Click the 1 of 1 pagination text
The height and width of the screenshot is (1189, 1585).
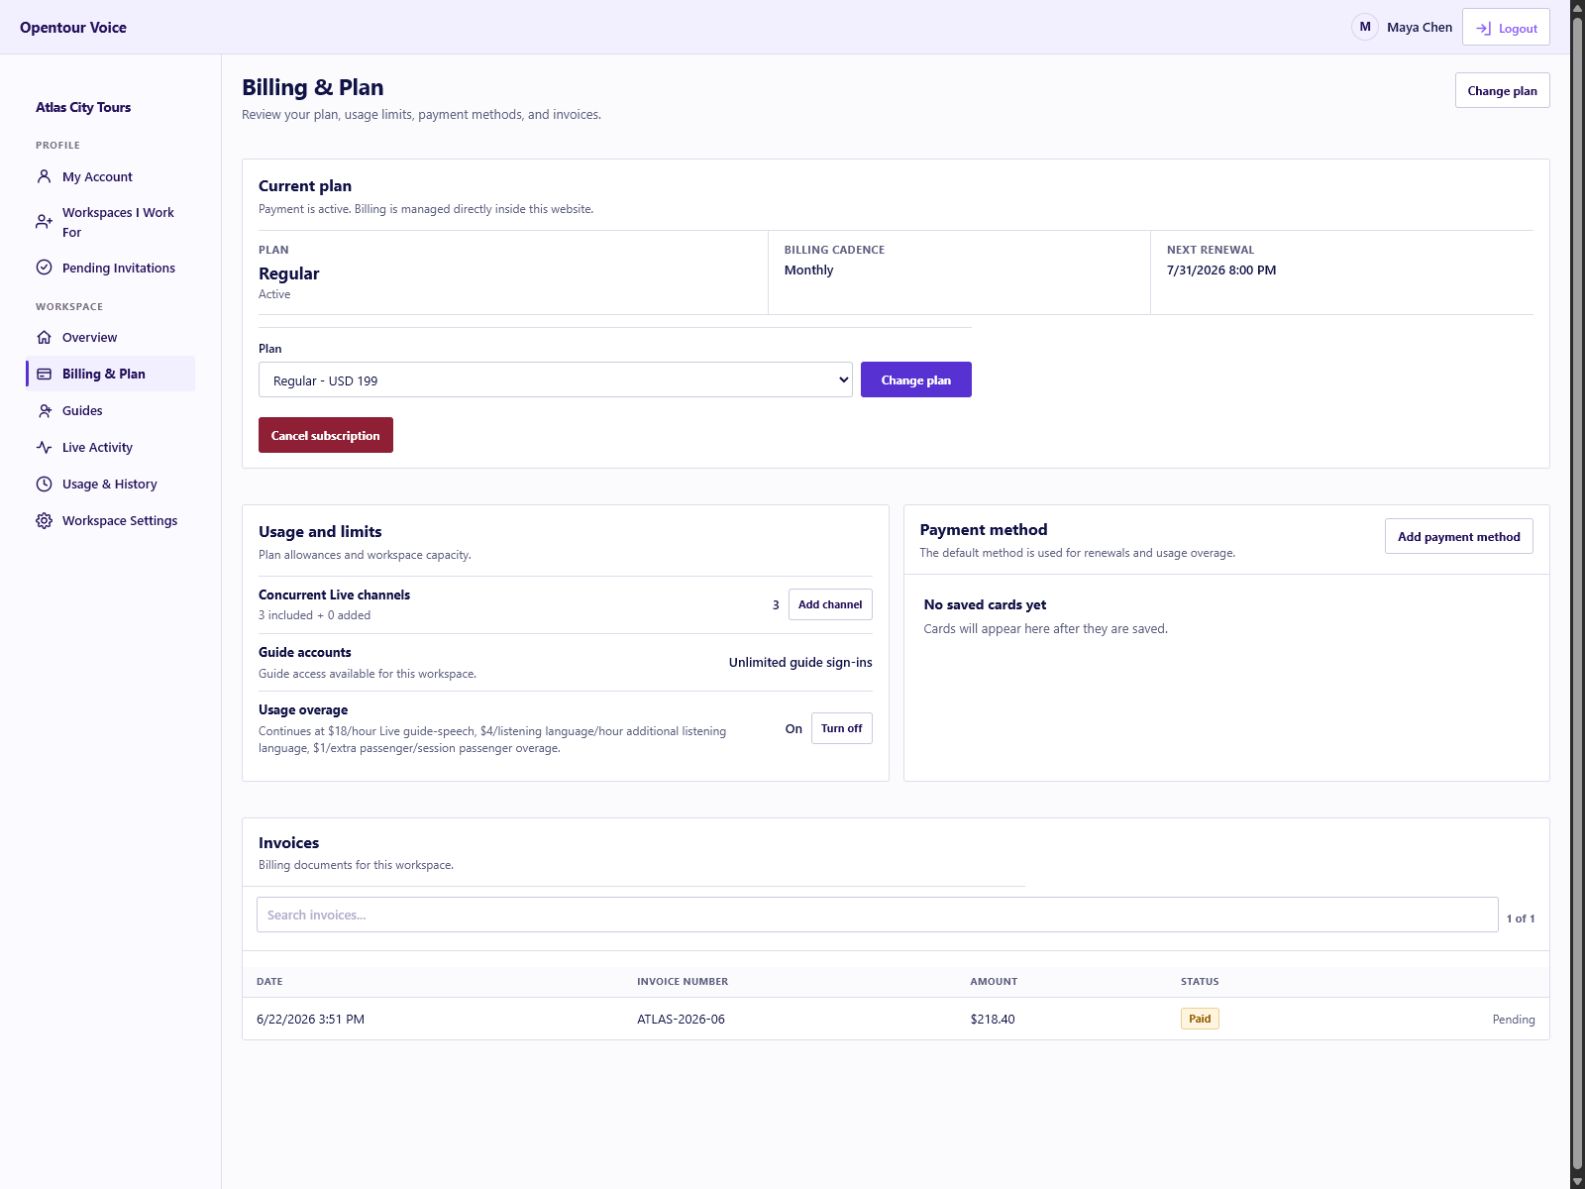(1520, 919)
